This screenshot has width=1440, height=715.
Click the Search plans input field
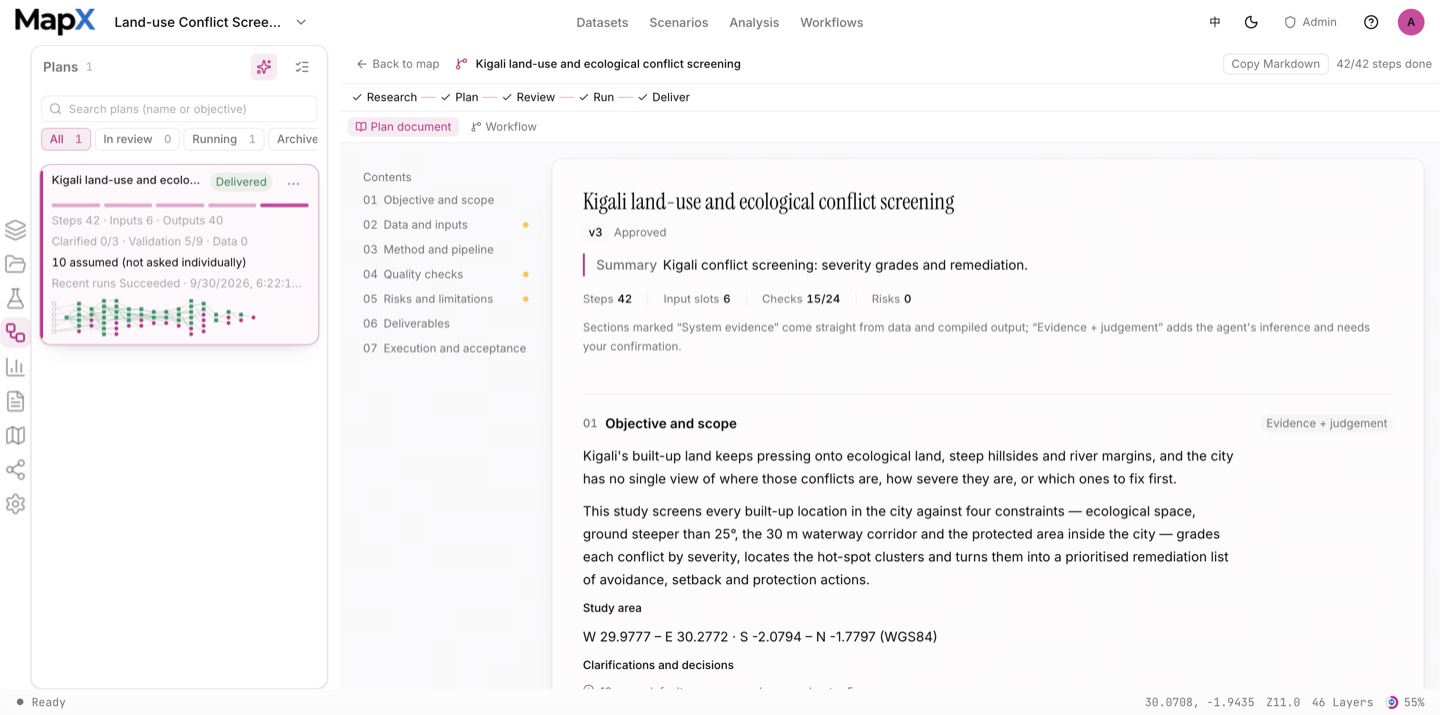click(x=179, y=109)
